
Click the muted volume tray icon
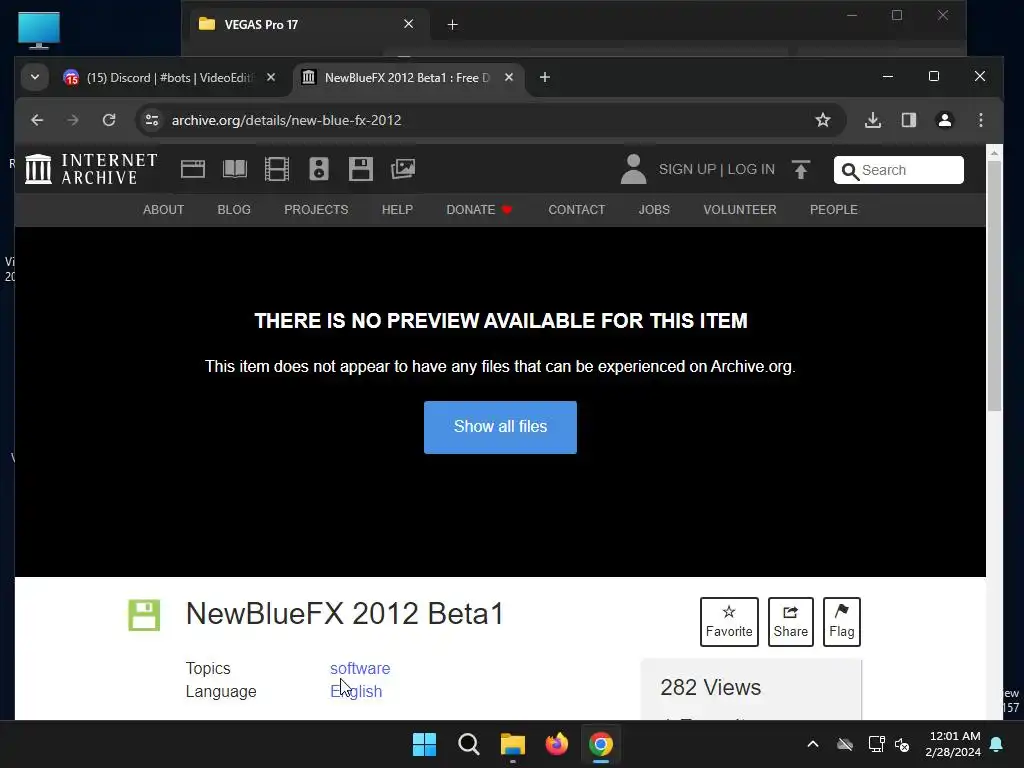tap(903, 744)
